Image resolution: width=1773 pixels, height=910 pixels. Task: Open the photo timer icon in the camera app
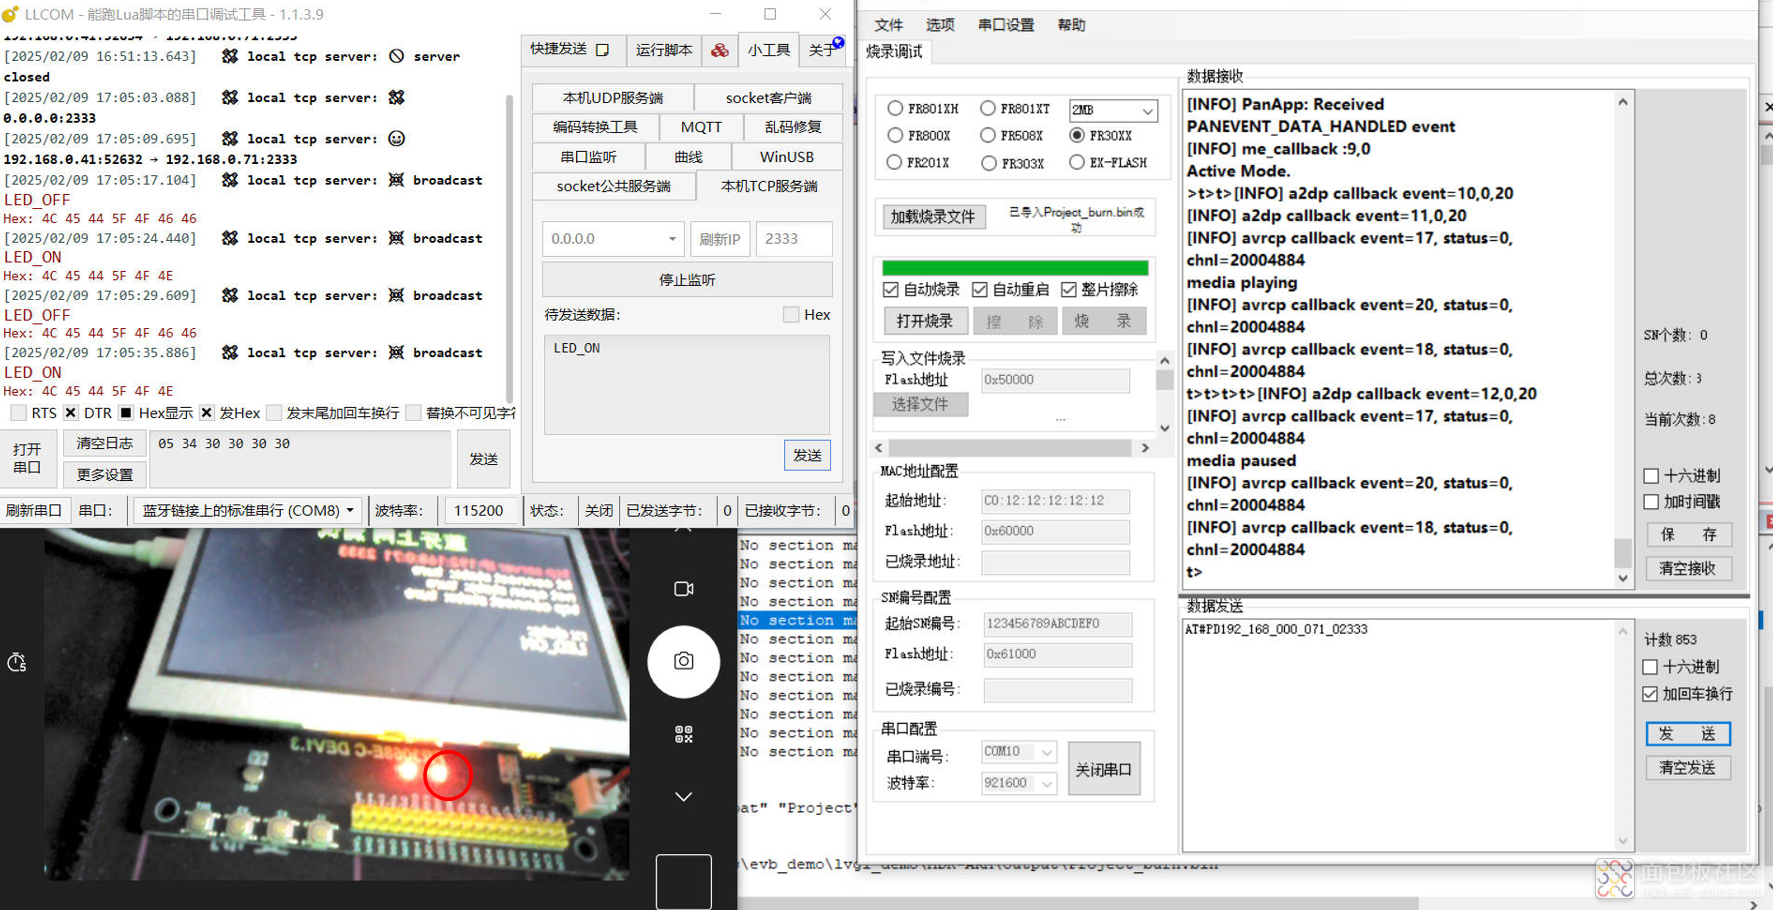(x=17, y=662)
